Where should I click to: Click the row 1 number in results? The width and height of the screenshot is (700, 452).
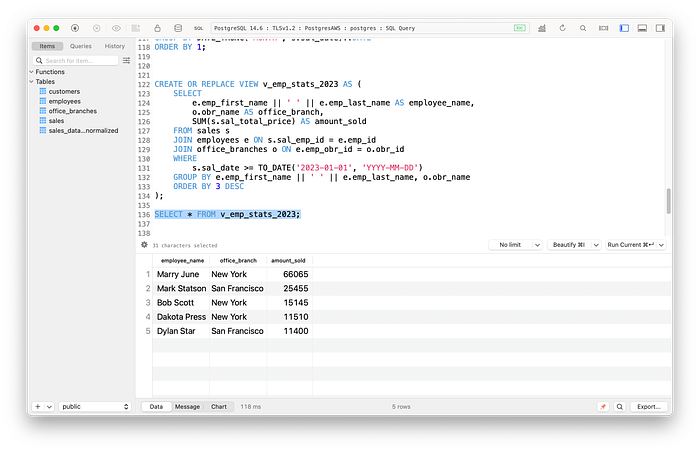148,274
